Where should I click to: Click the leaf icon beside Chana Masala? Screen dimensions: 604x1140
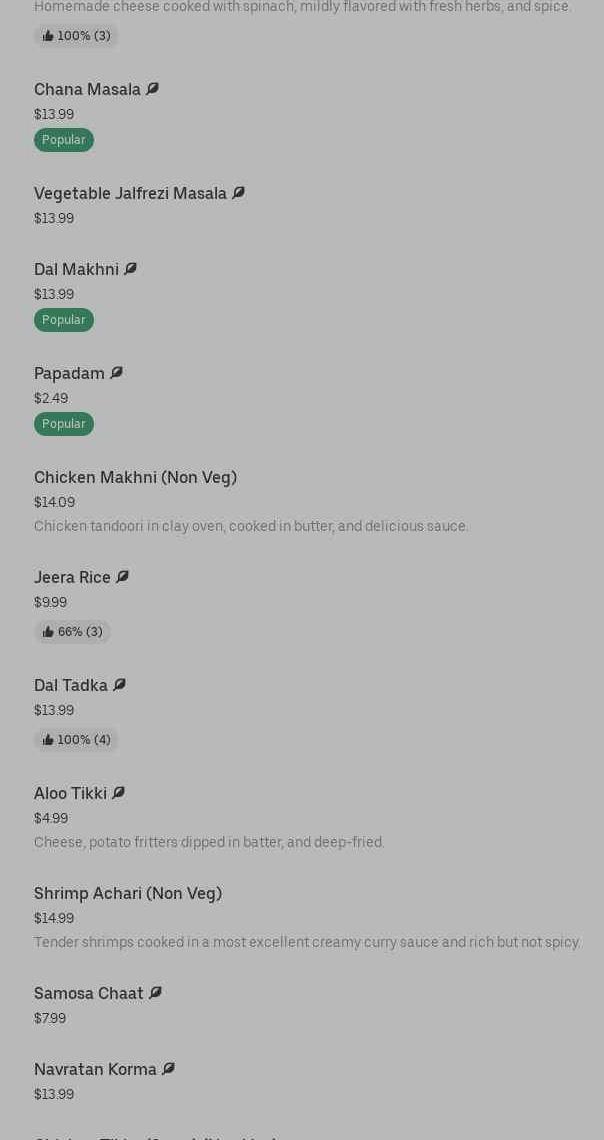click(x=152, y=89)
